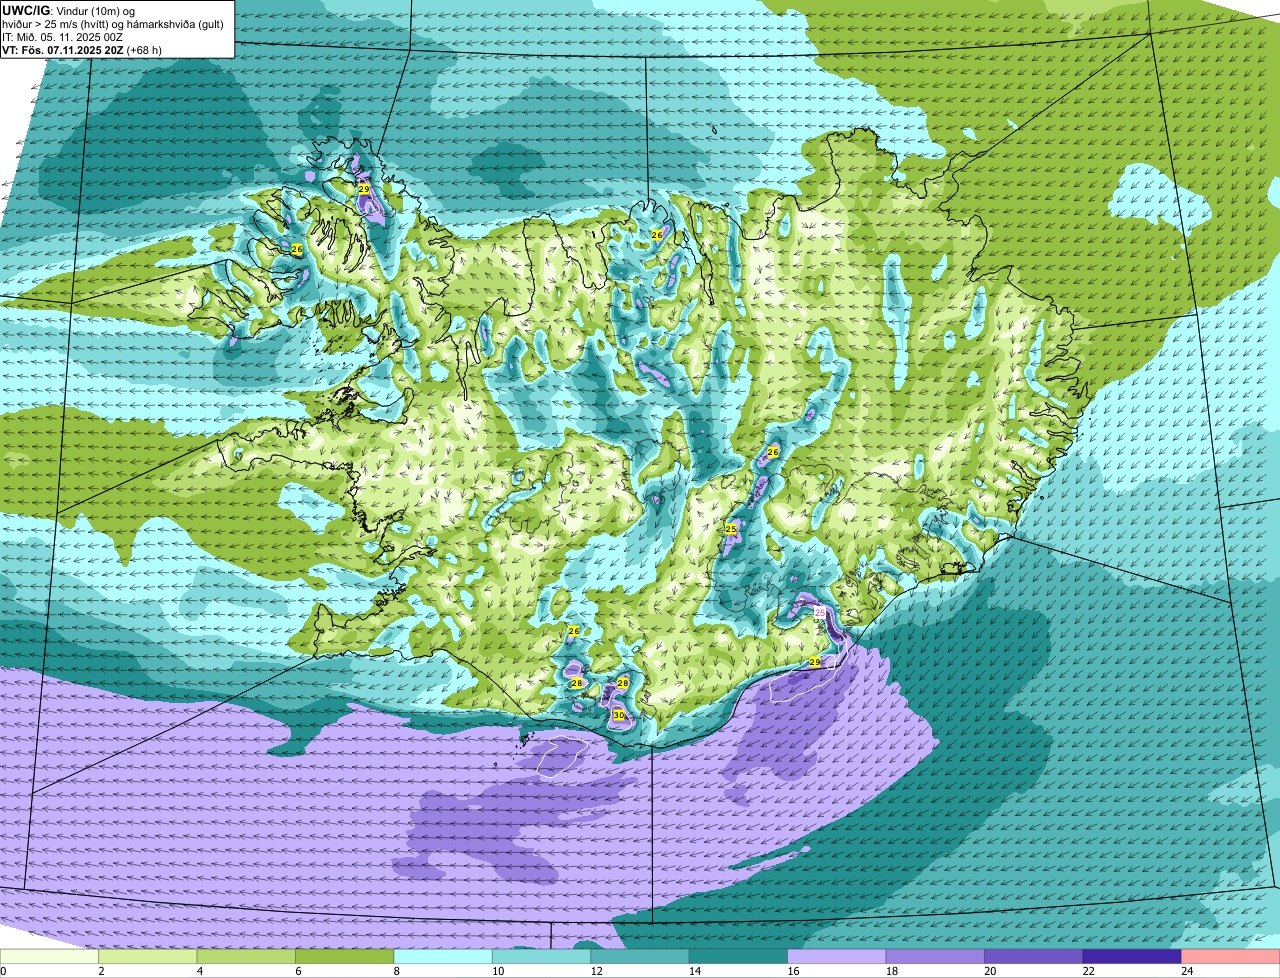Click the 22–24 m/s dark indigo swatch
The image size is (1280, 978).
tap(1133, 957)
